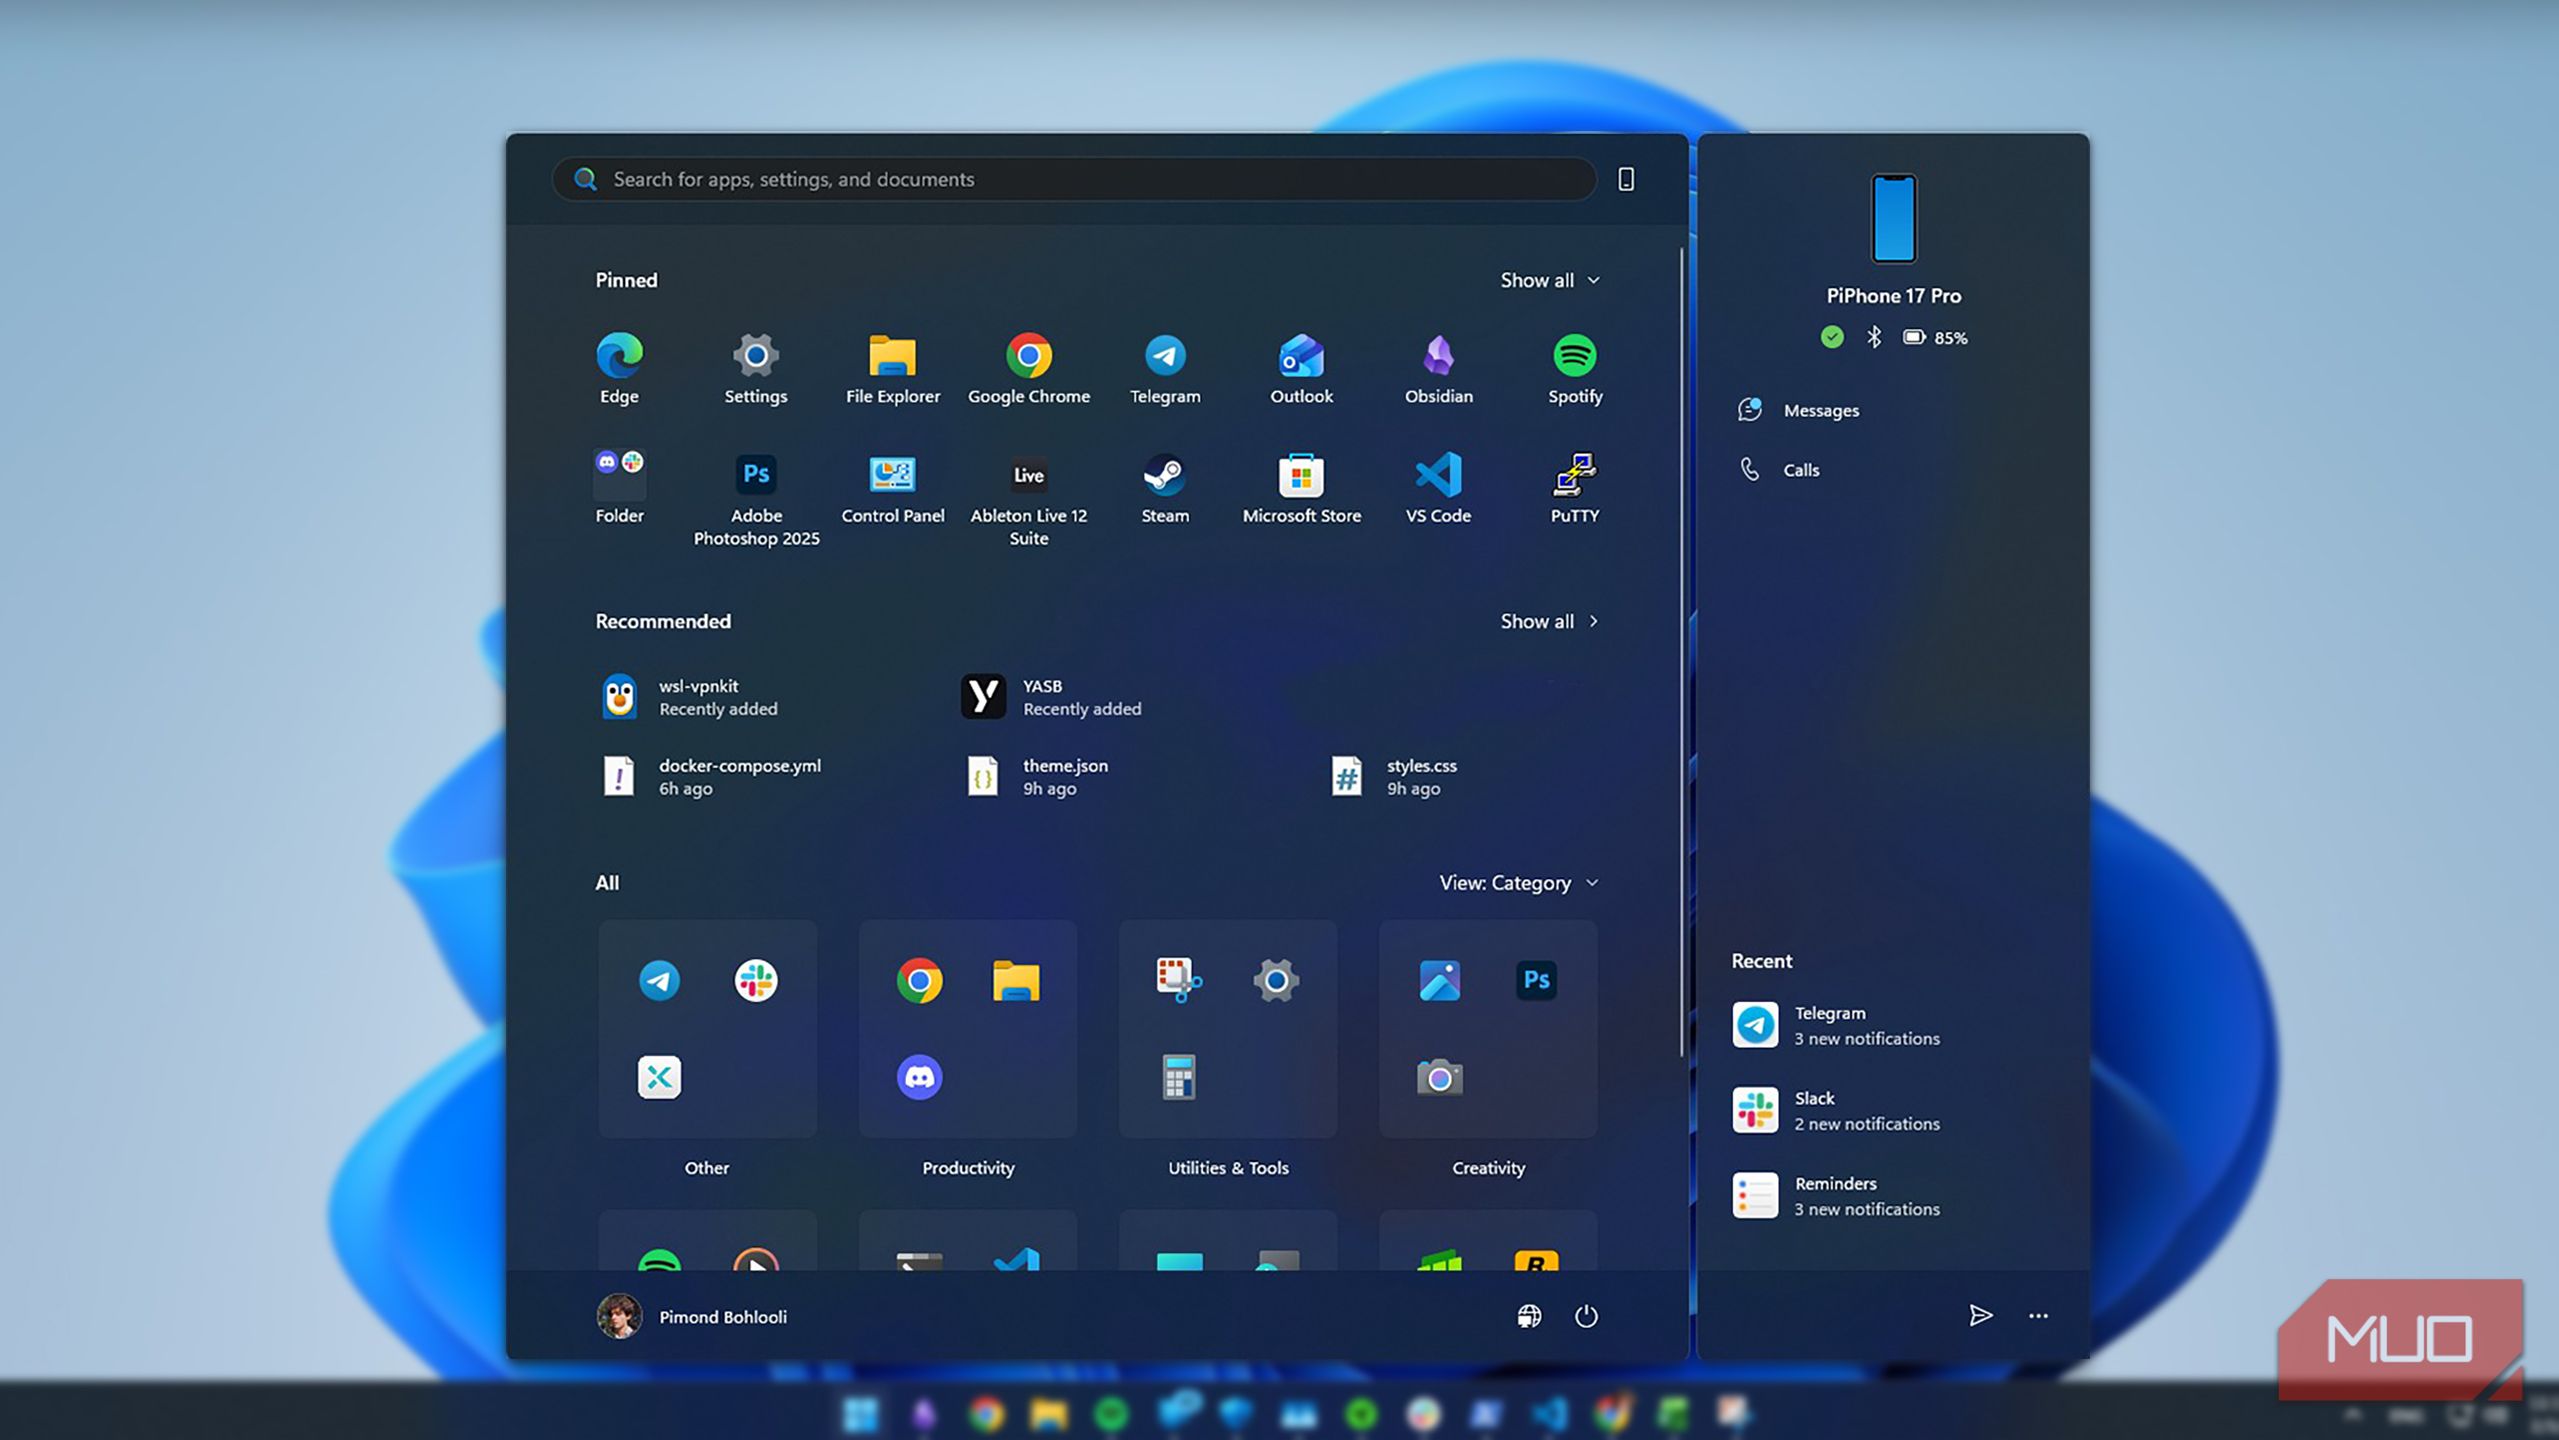2559x1440 pixels.
Task: Click the Pimond Bohlooli account name
Action: [x=723, y=1317]
